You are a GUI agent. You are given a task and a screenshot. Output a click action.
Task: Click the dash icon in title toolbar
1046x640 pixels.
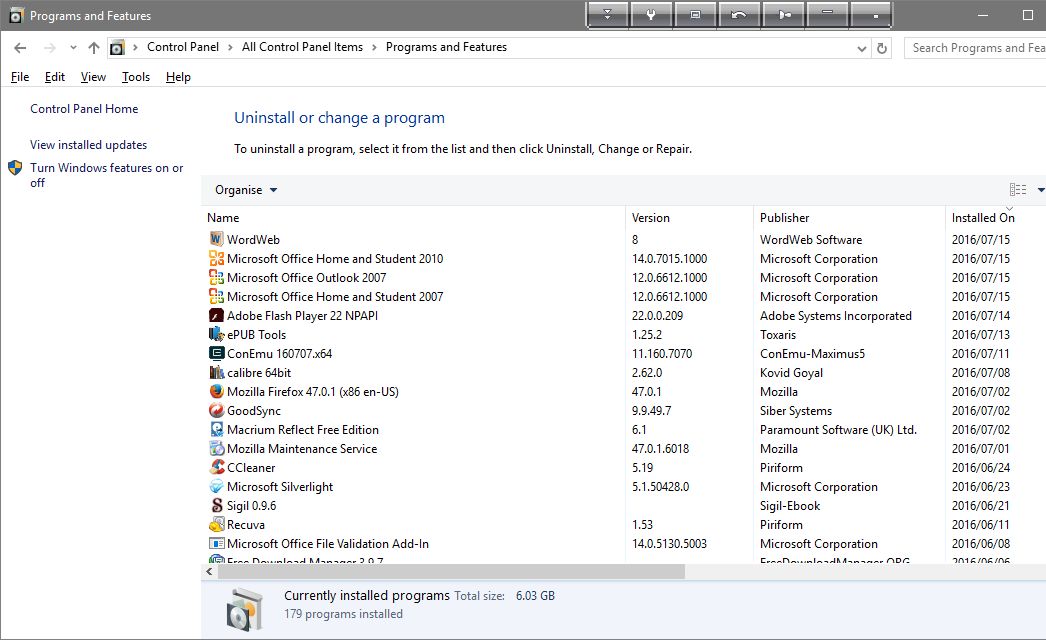click(827, 15)
